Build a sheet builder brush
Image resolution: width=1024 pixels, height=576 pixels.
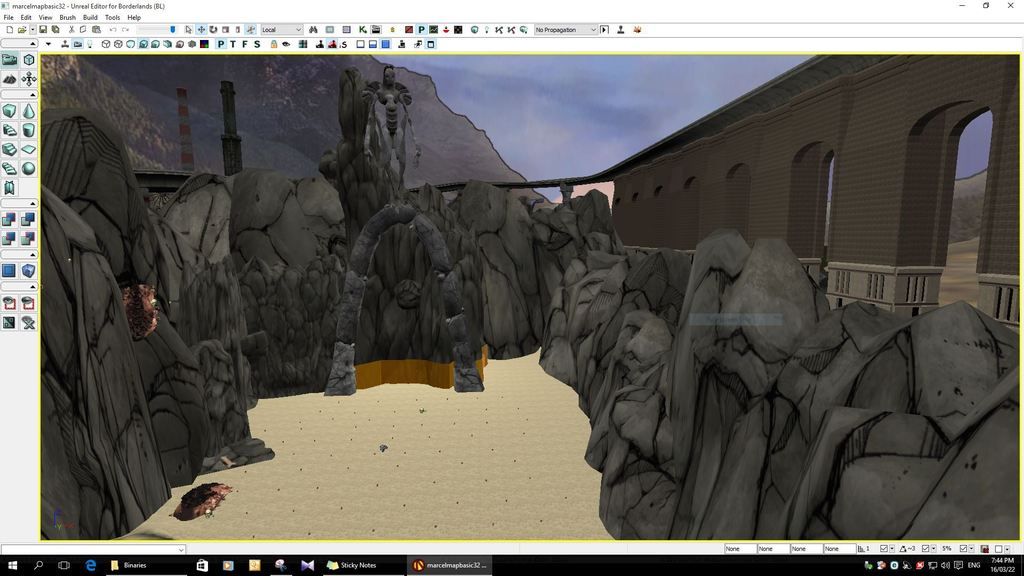(29, 150)
